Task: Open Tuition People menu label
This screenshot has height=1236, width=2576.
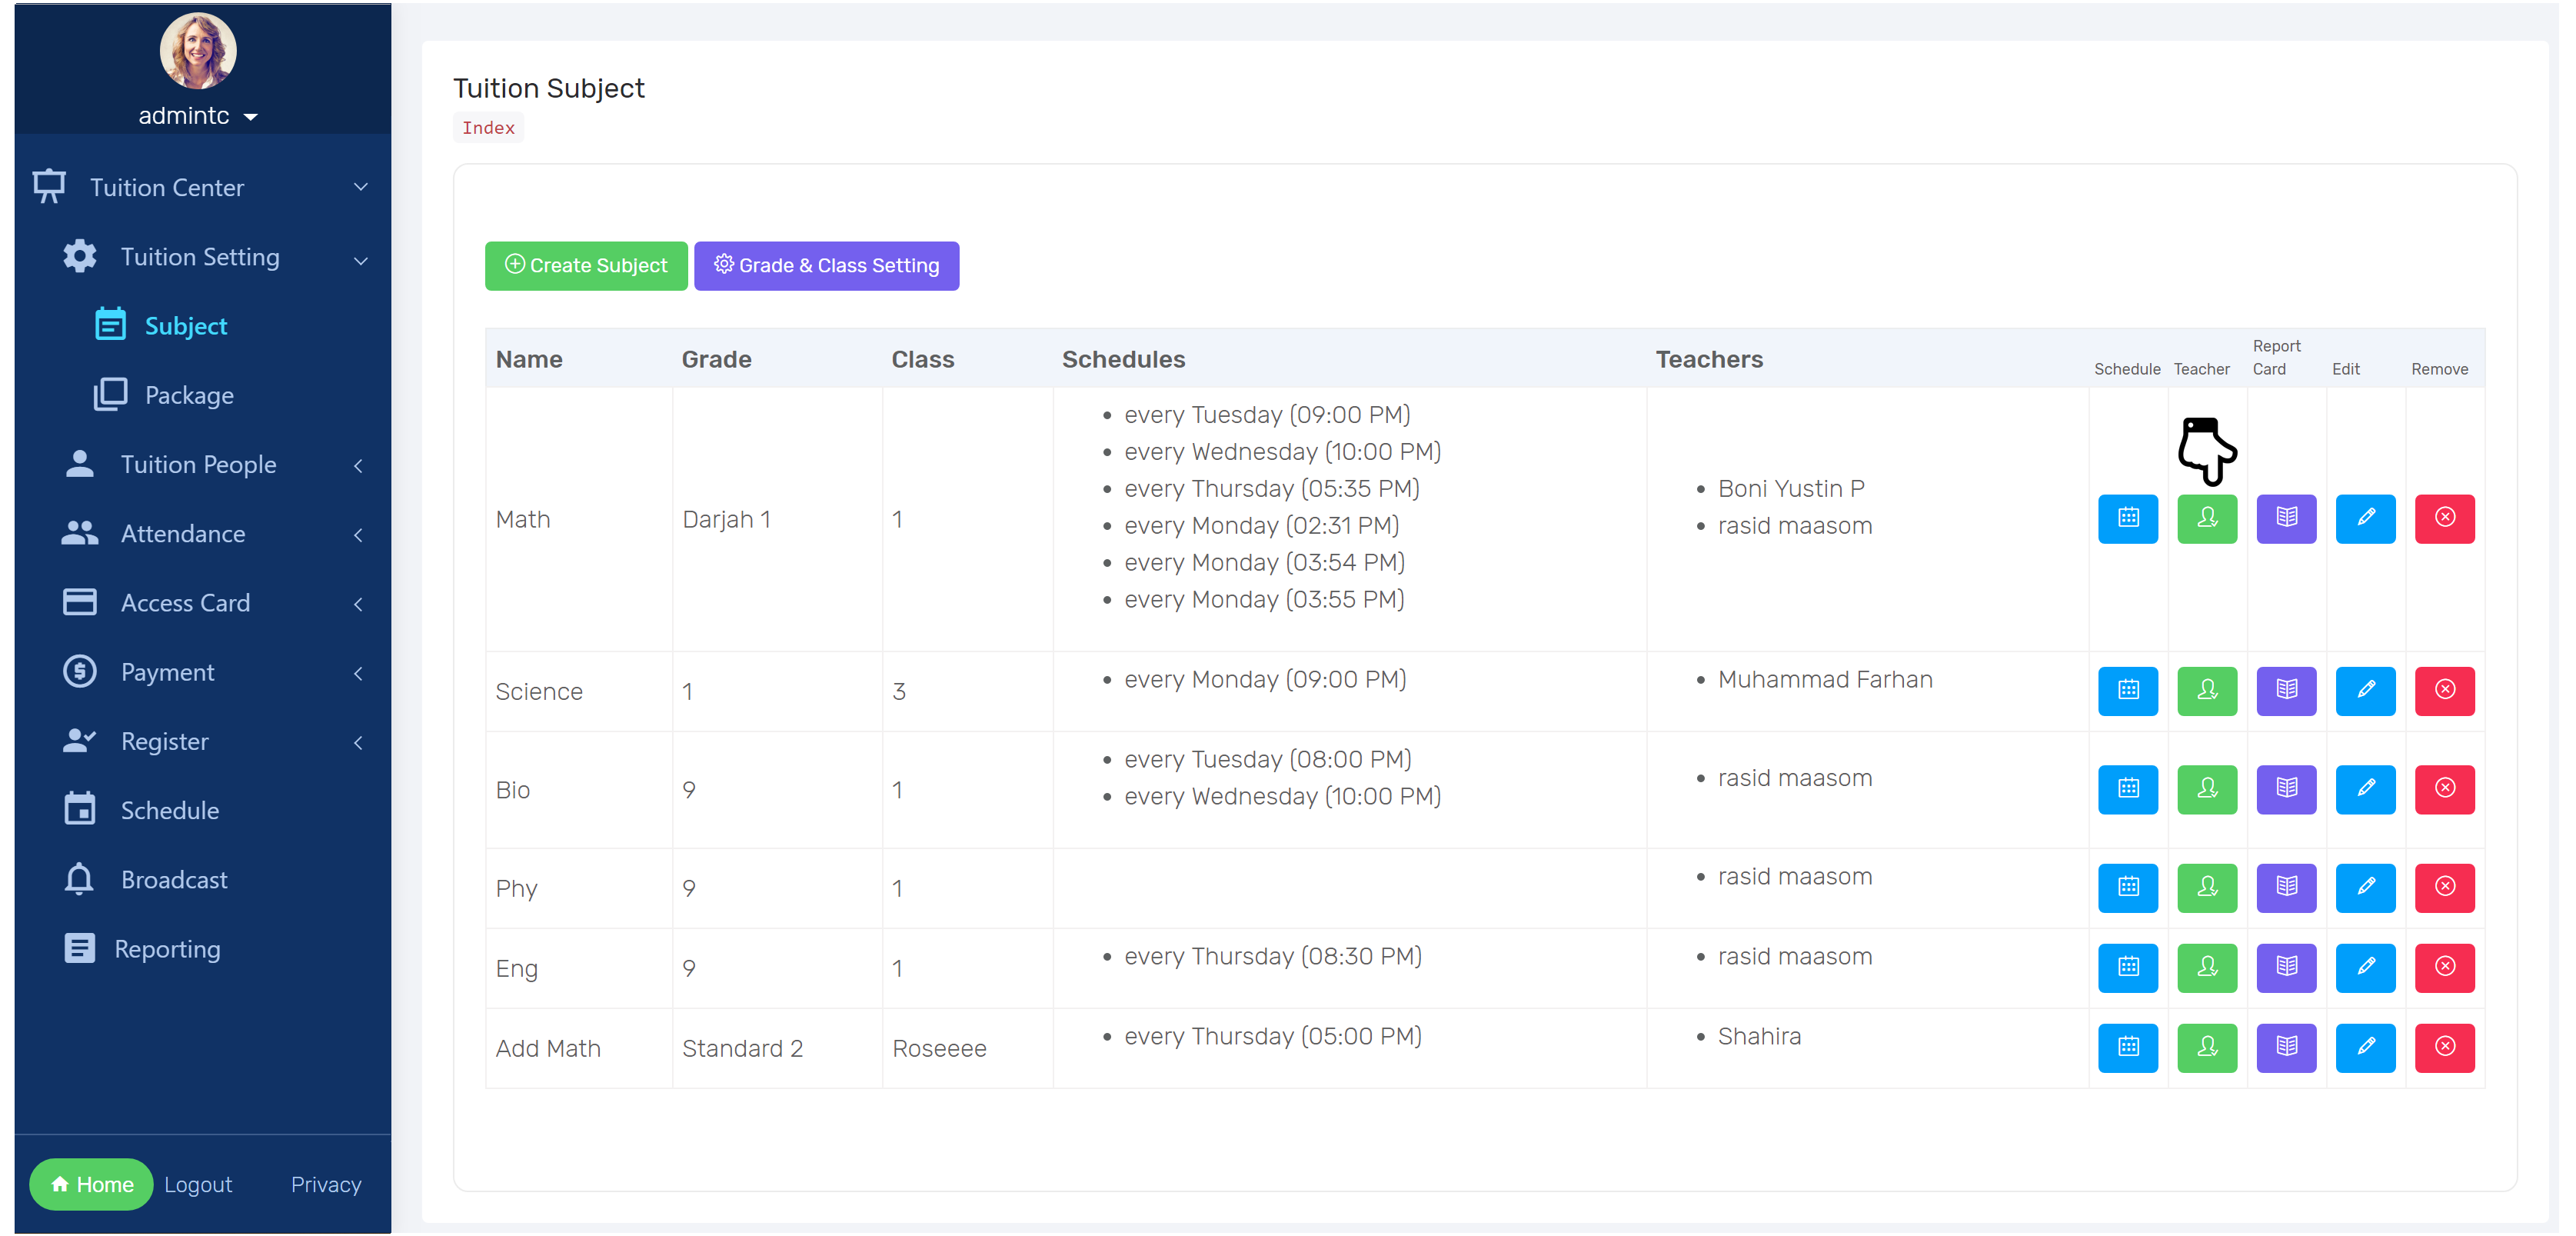Action: (x=198, y=464)
